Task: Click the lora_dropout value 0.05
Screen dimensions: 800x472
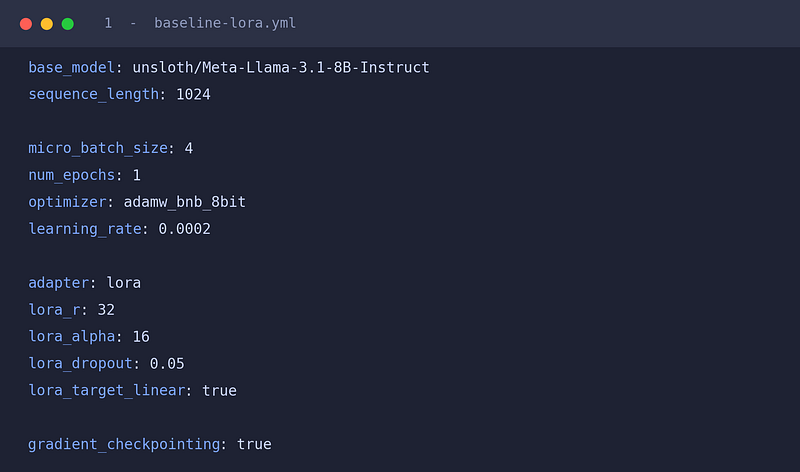Action: click(167, 364)
